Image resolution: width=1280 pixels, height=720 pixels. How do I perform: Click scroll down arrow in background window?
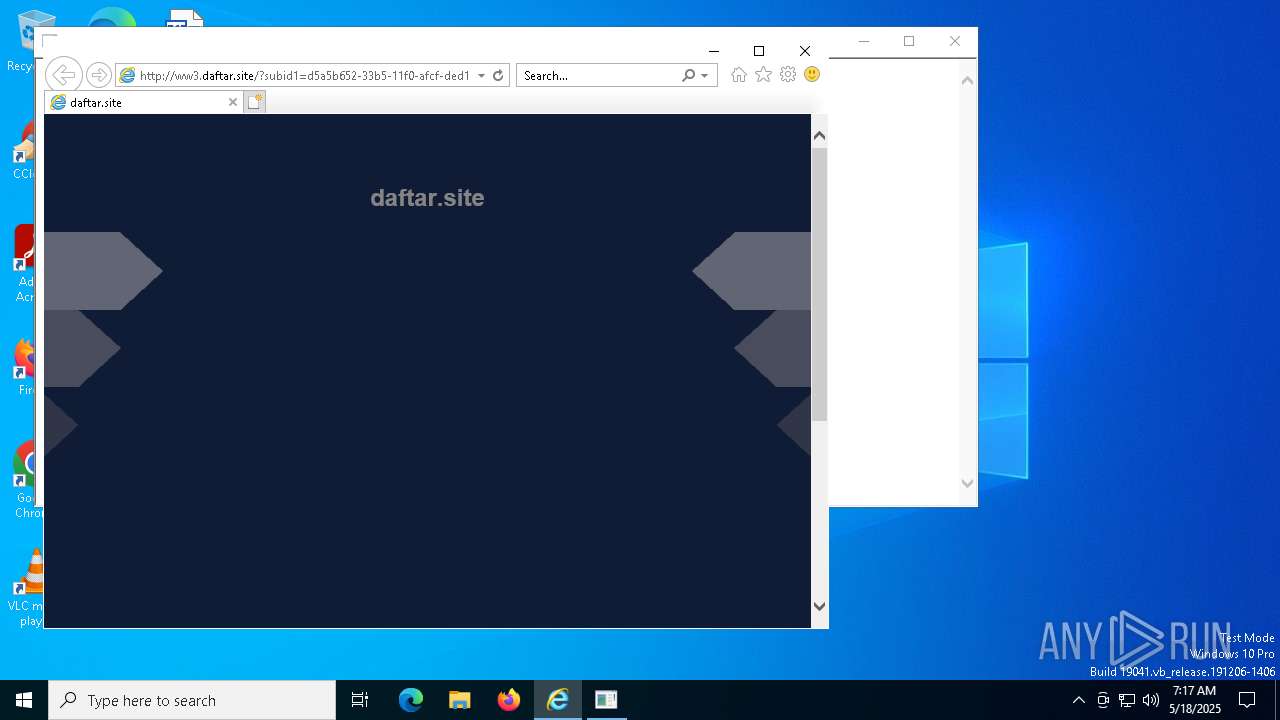967,483
